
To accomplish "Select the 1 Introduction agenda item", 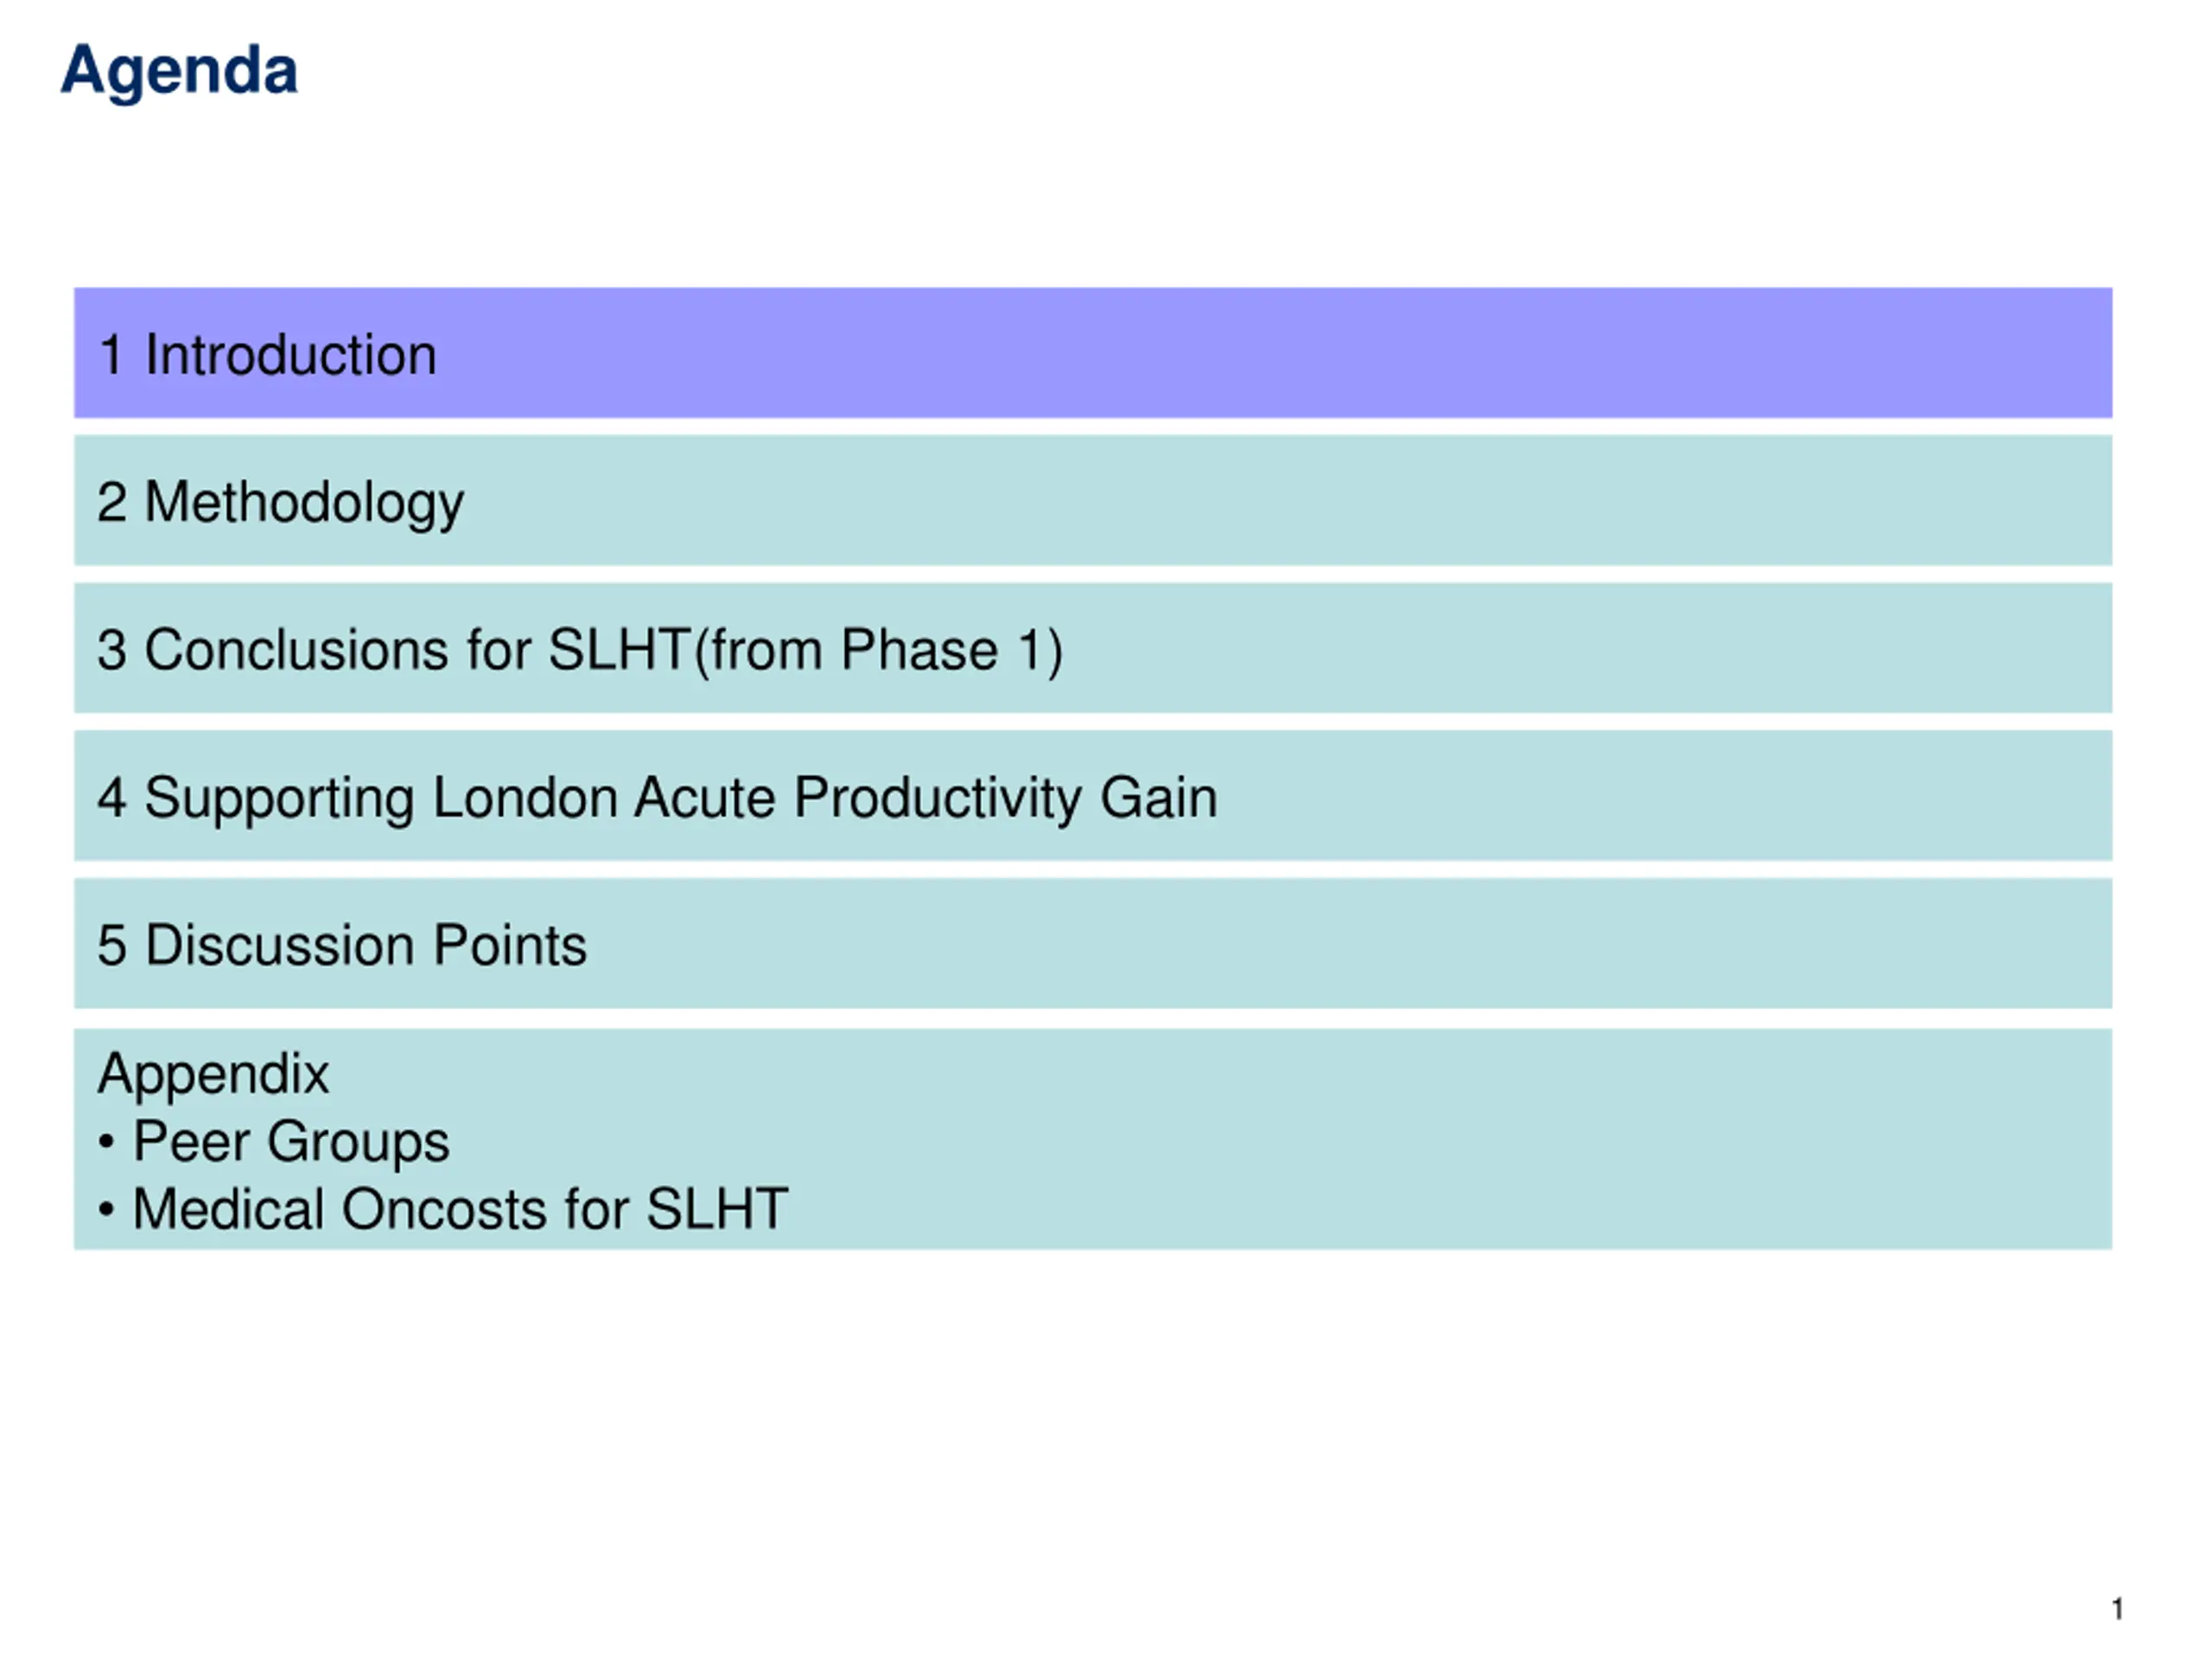I will (1093, 353).
